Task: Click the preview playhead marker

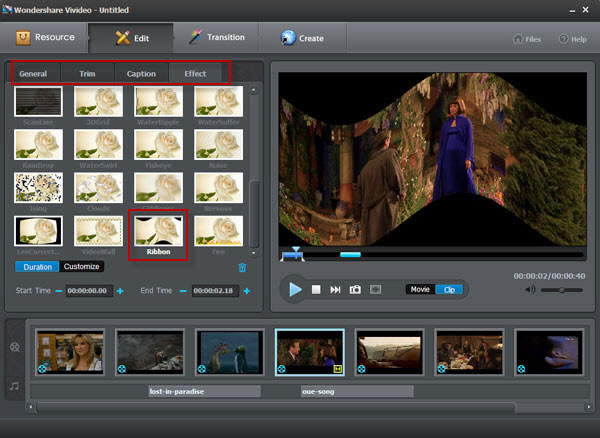Action: (295, 251)
